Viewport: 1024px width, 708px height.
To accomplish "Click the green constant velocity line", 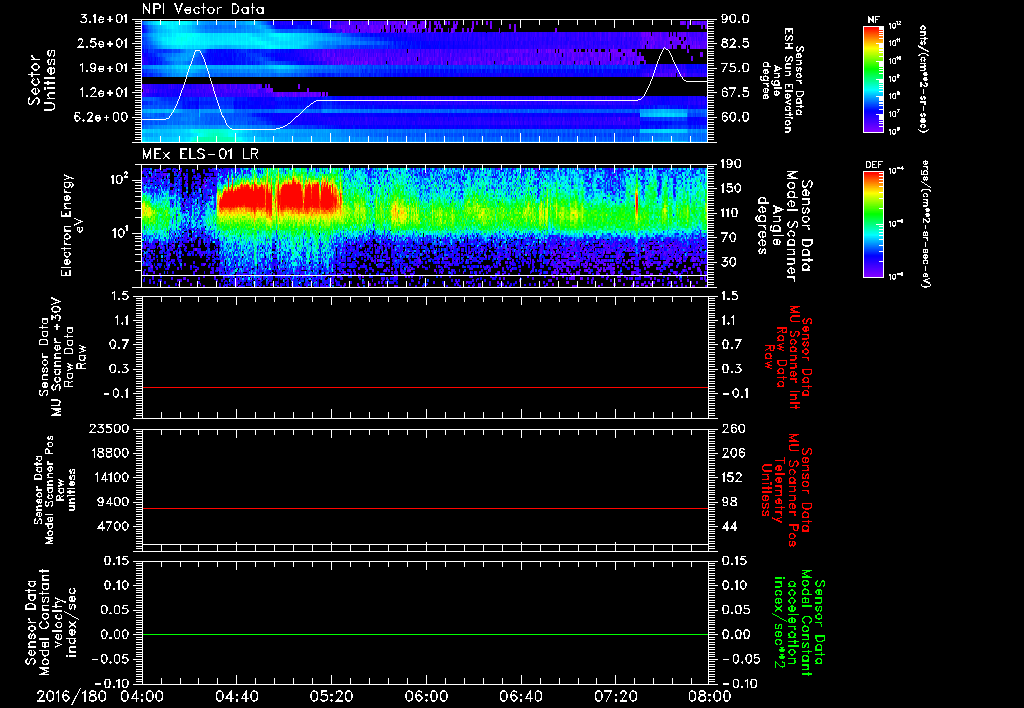I will 425,635.
